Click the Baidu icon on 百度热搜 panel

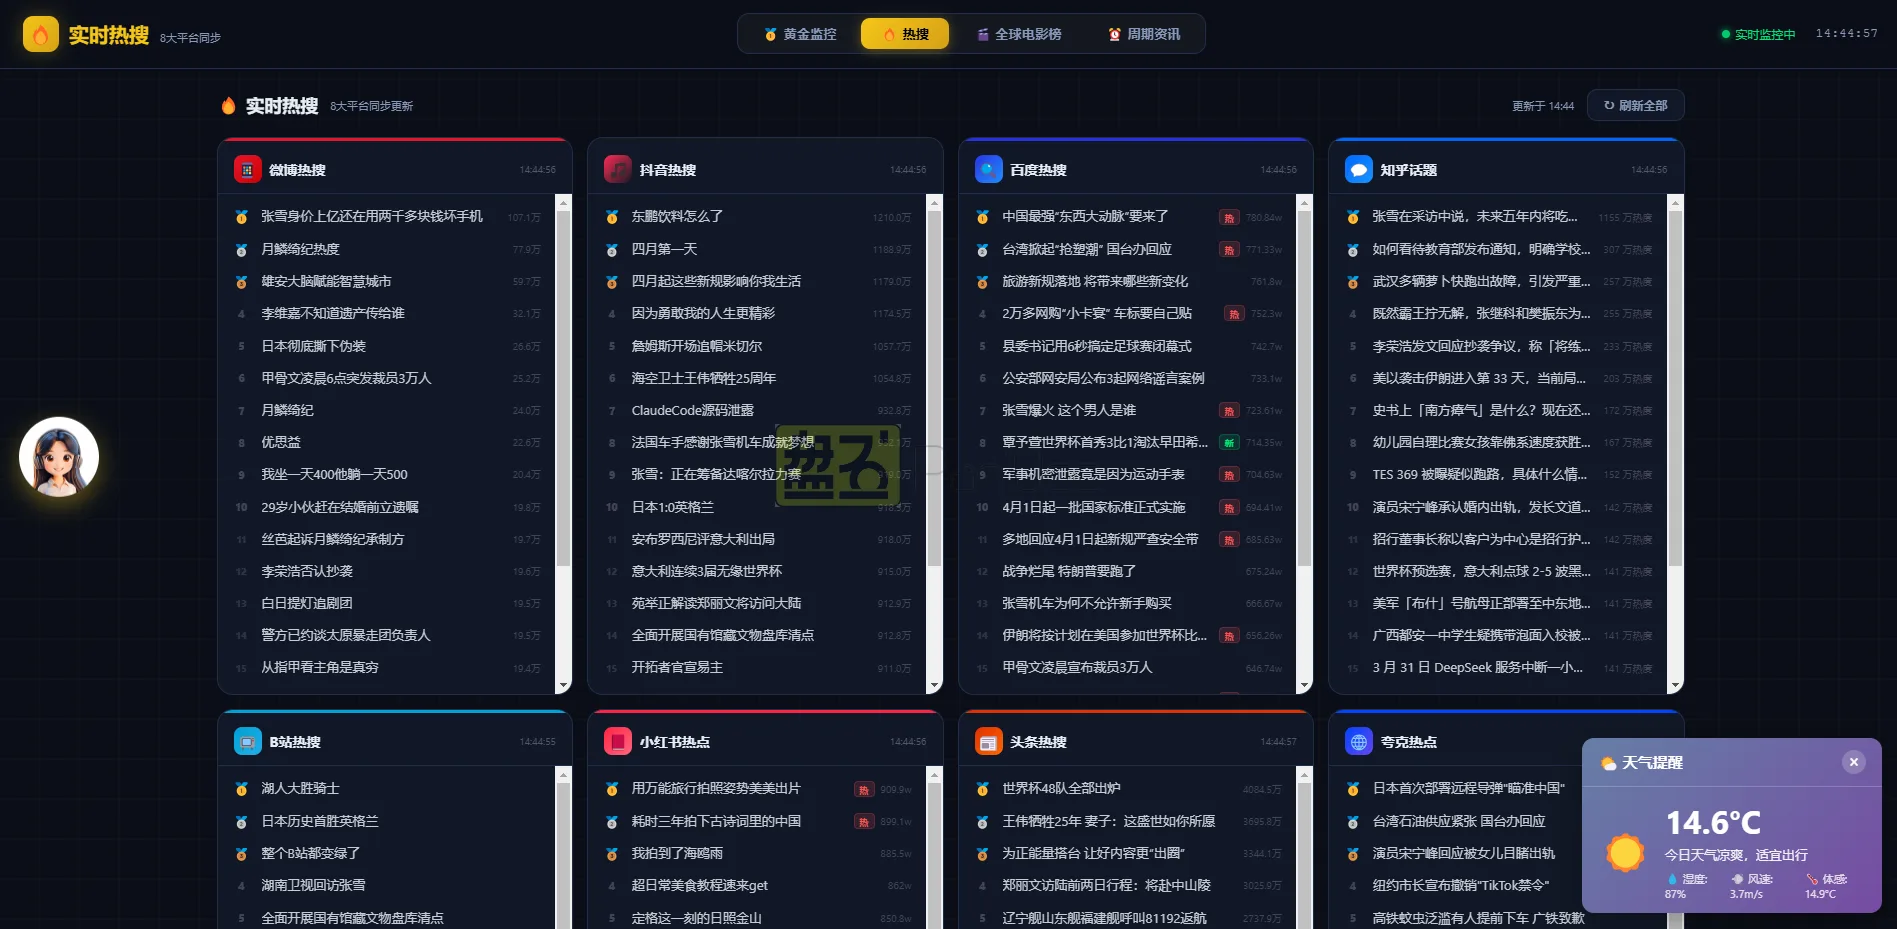pyautogui.click(x=988, y=169)
